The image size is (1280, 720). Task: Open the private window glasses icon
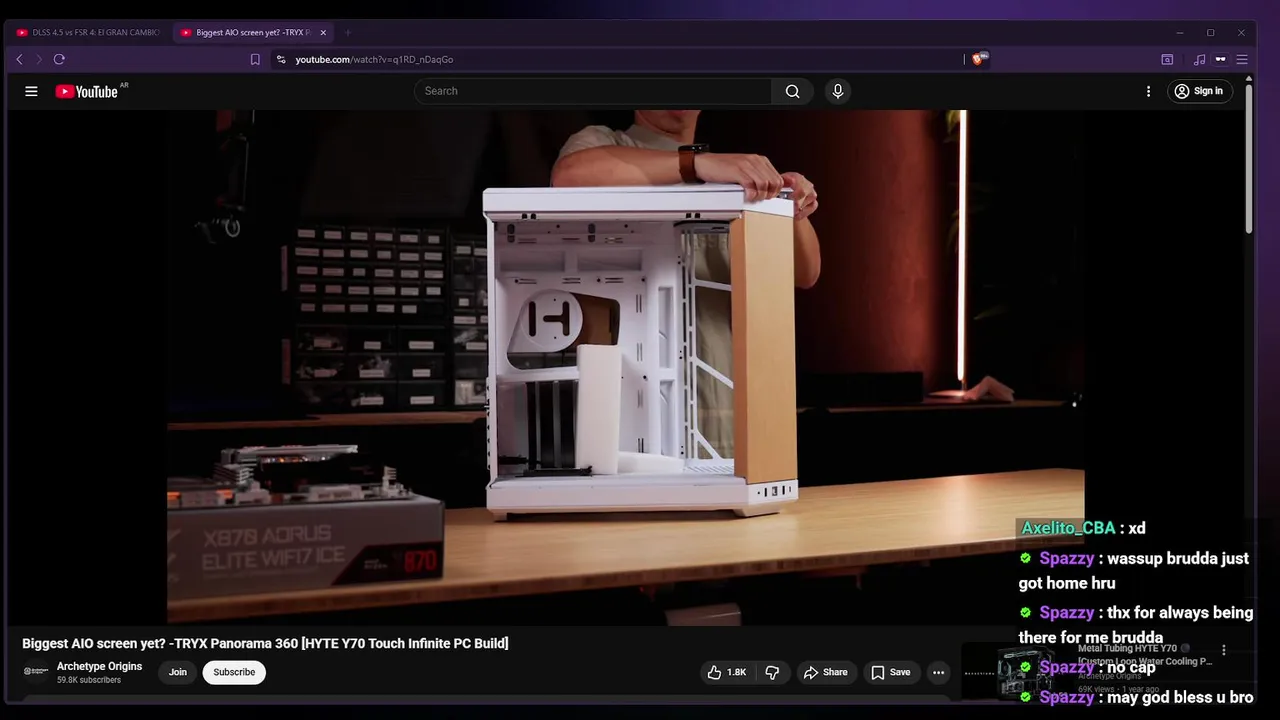click(1220, 60)
